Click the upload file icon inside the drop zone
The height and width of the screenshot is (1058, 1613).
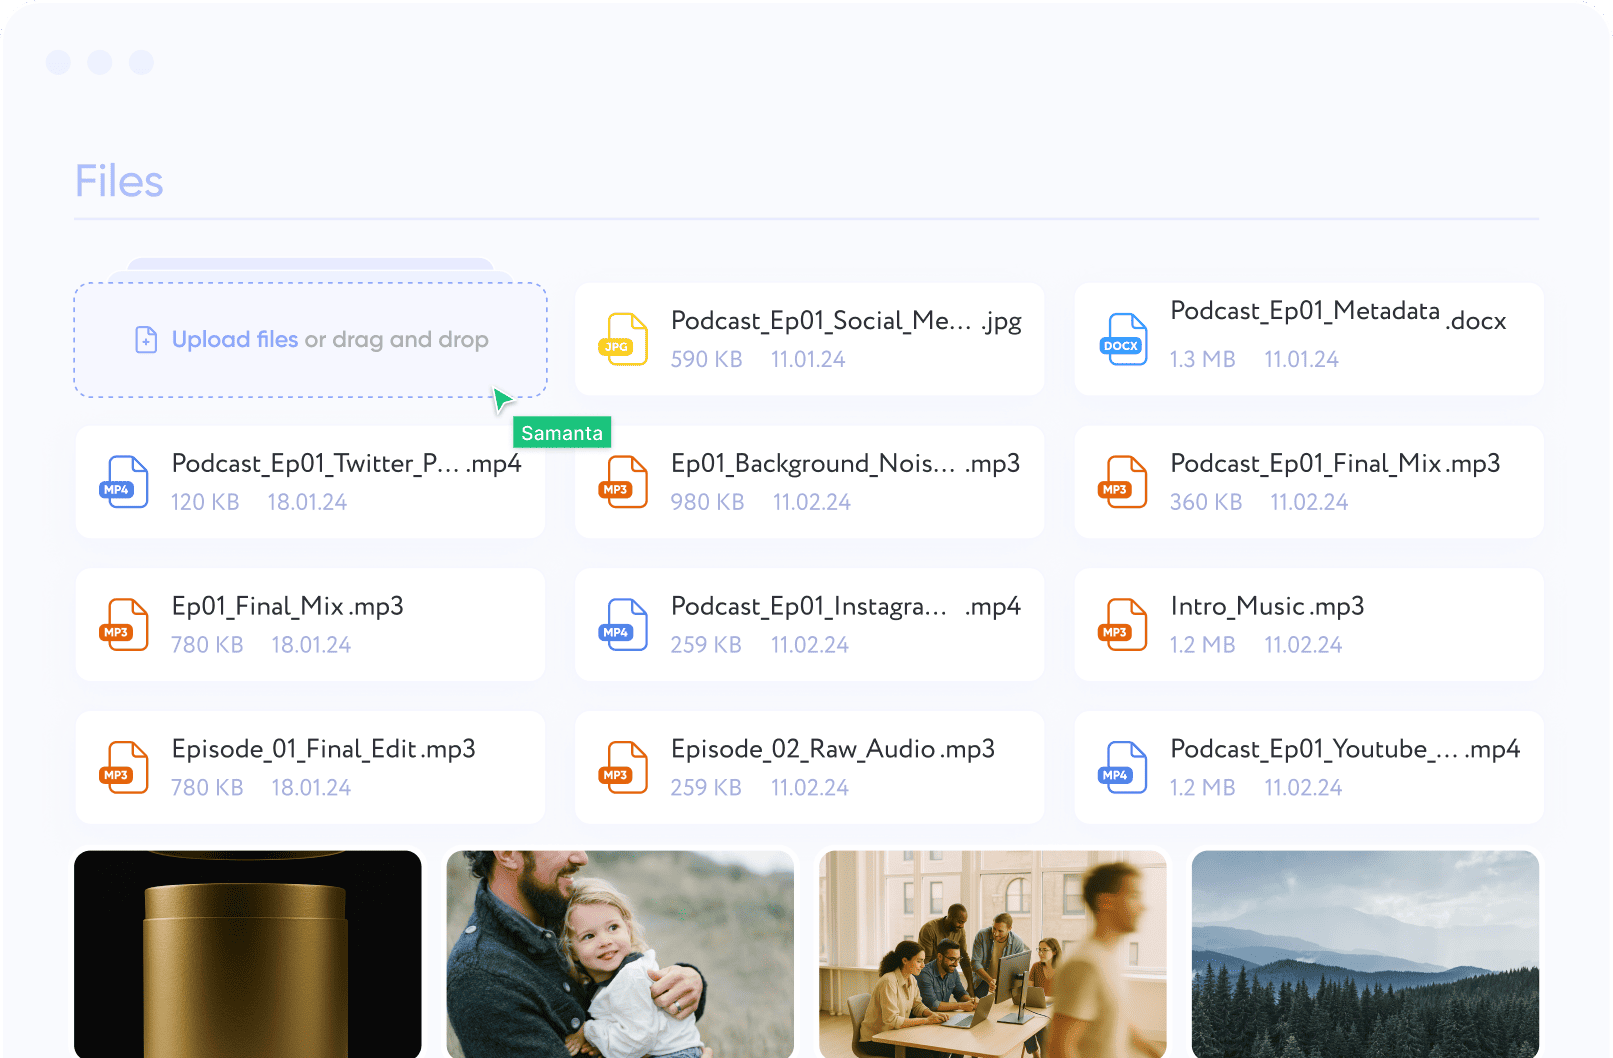(x=145, y=339)
